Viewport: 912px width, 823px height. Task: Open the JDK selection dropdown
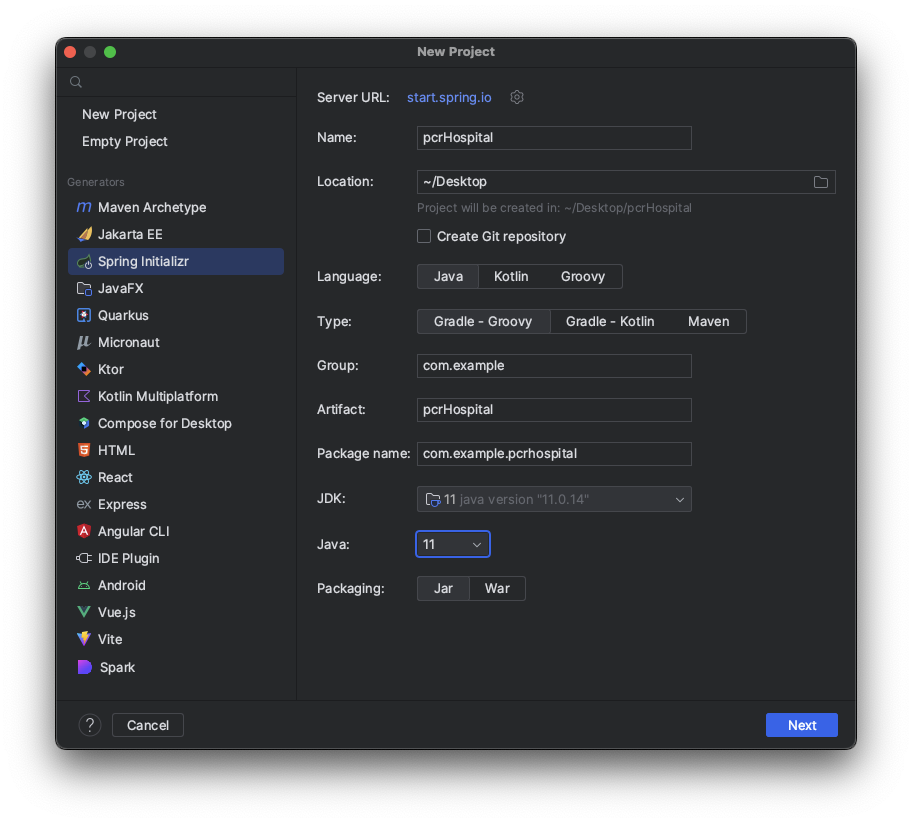(x=554, y=499)
